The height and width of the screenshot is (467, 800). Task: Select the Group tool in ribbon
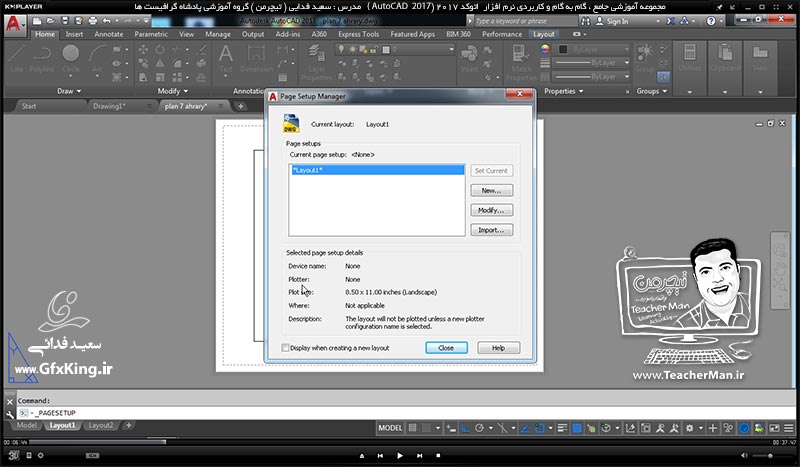[x=644, y=57]
